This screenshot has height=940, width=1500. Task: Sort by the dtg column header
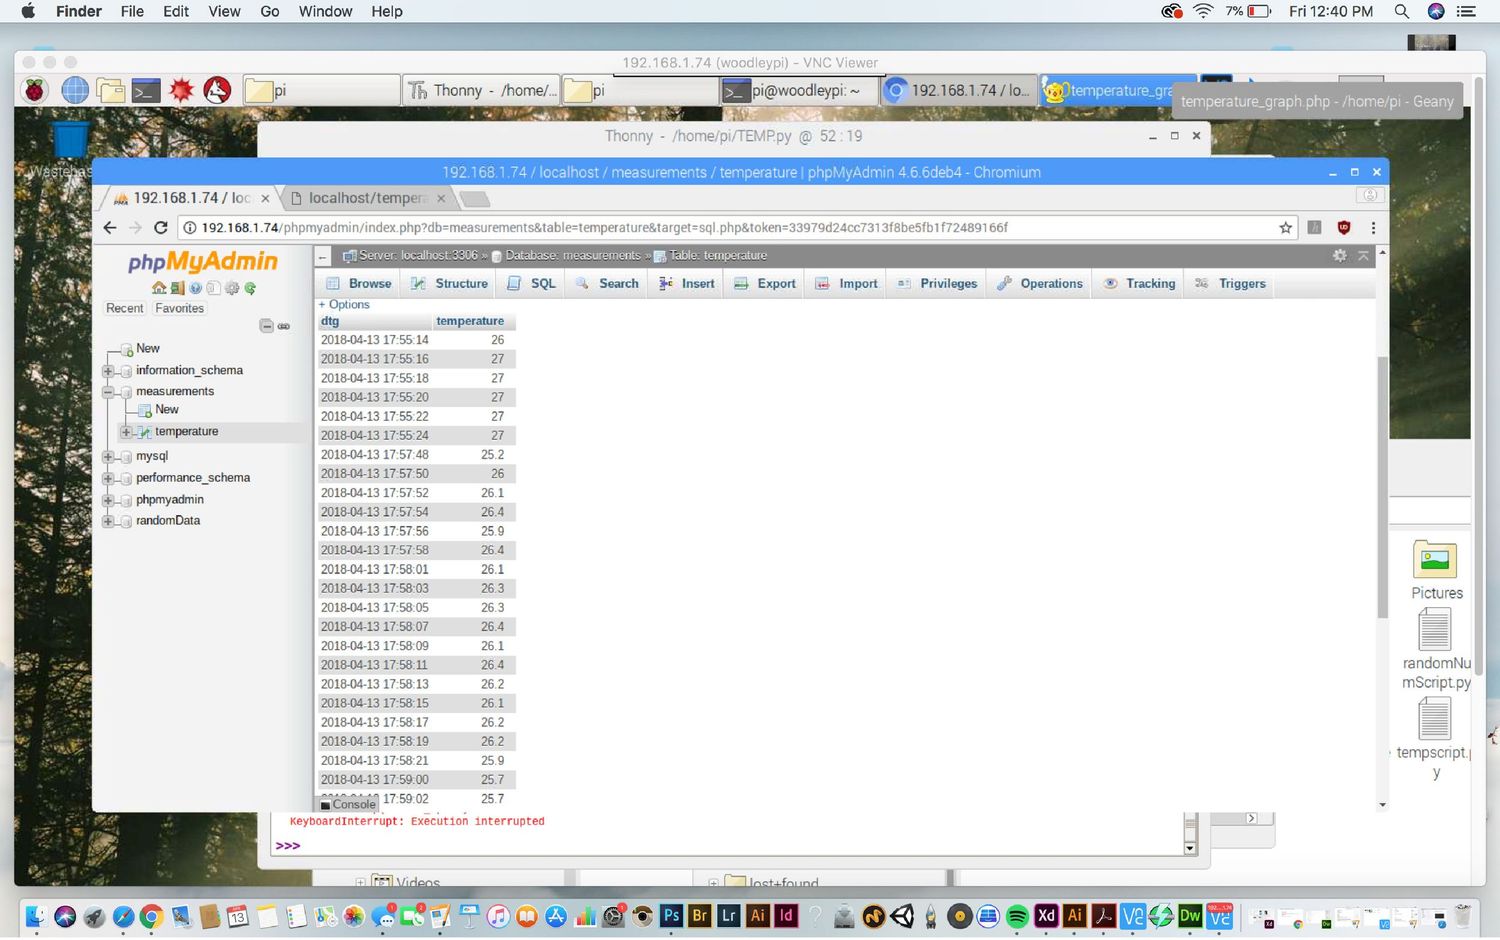point(330,321)
